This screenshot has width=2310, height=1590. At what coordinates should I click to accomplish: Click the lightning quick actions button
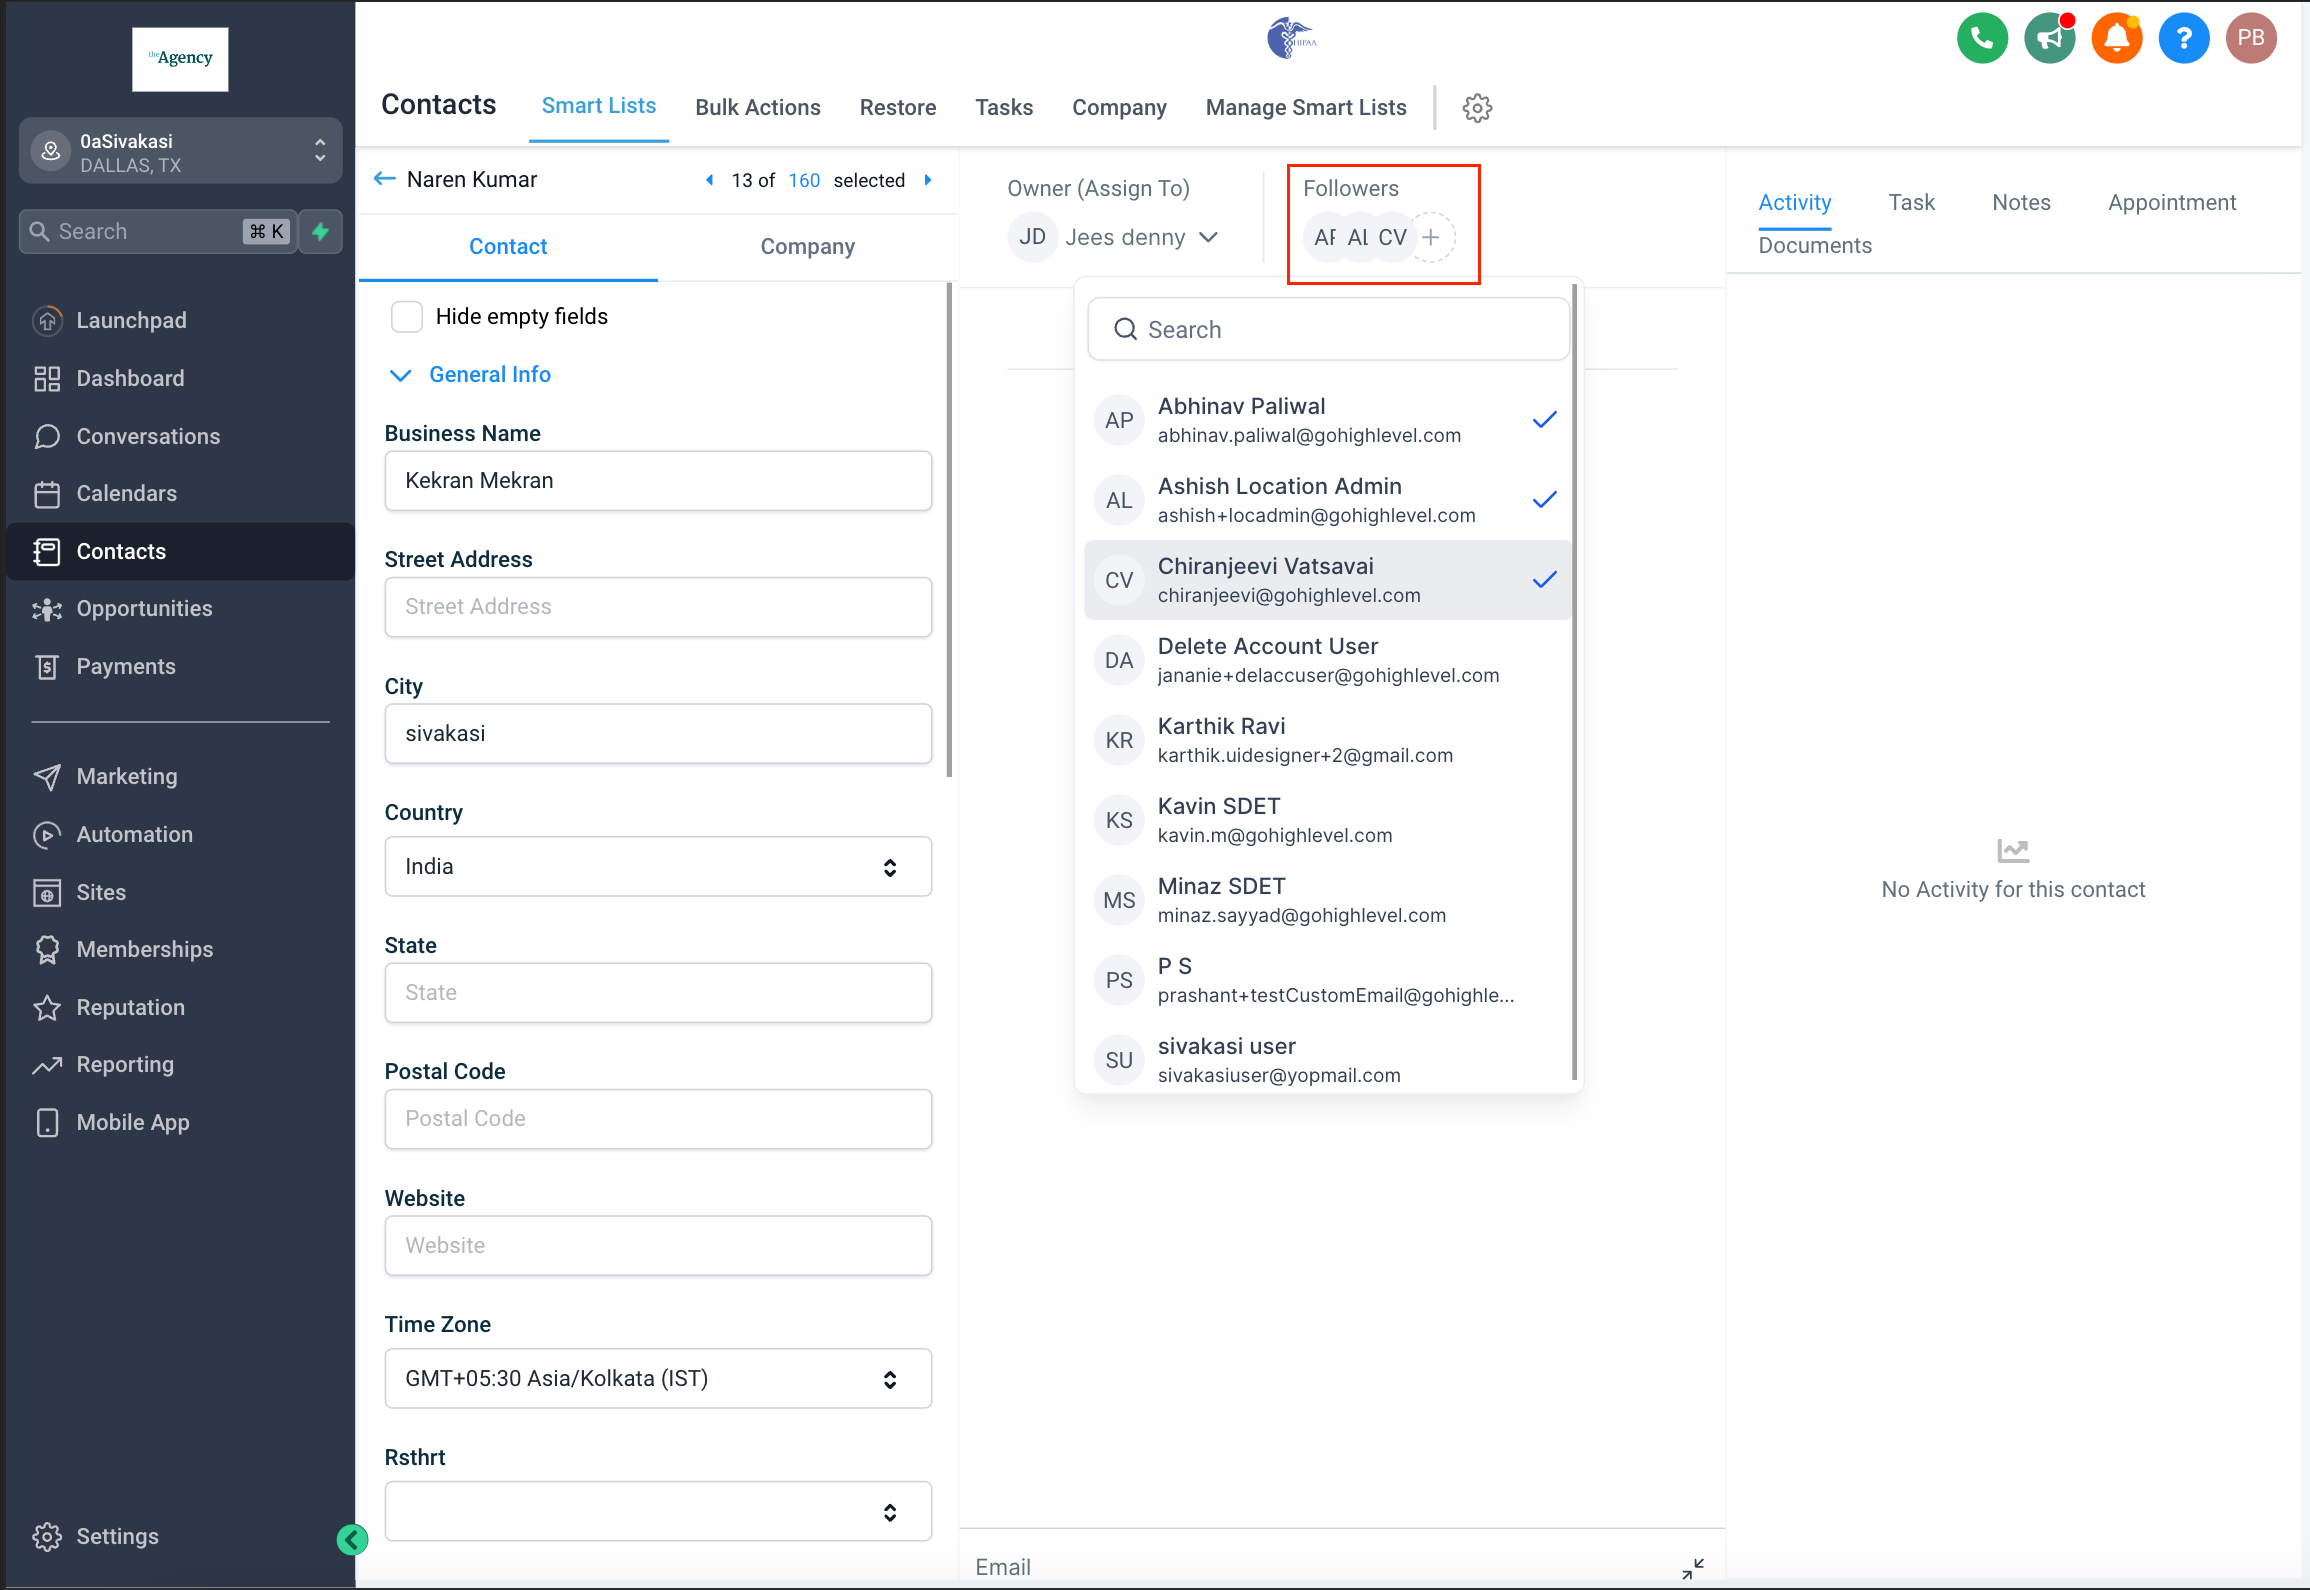321,231
